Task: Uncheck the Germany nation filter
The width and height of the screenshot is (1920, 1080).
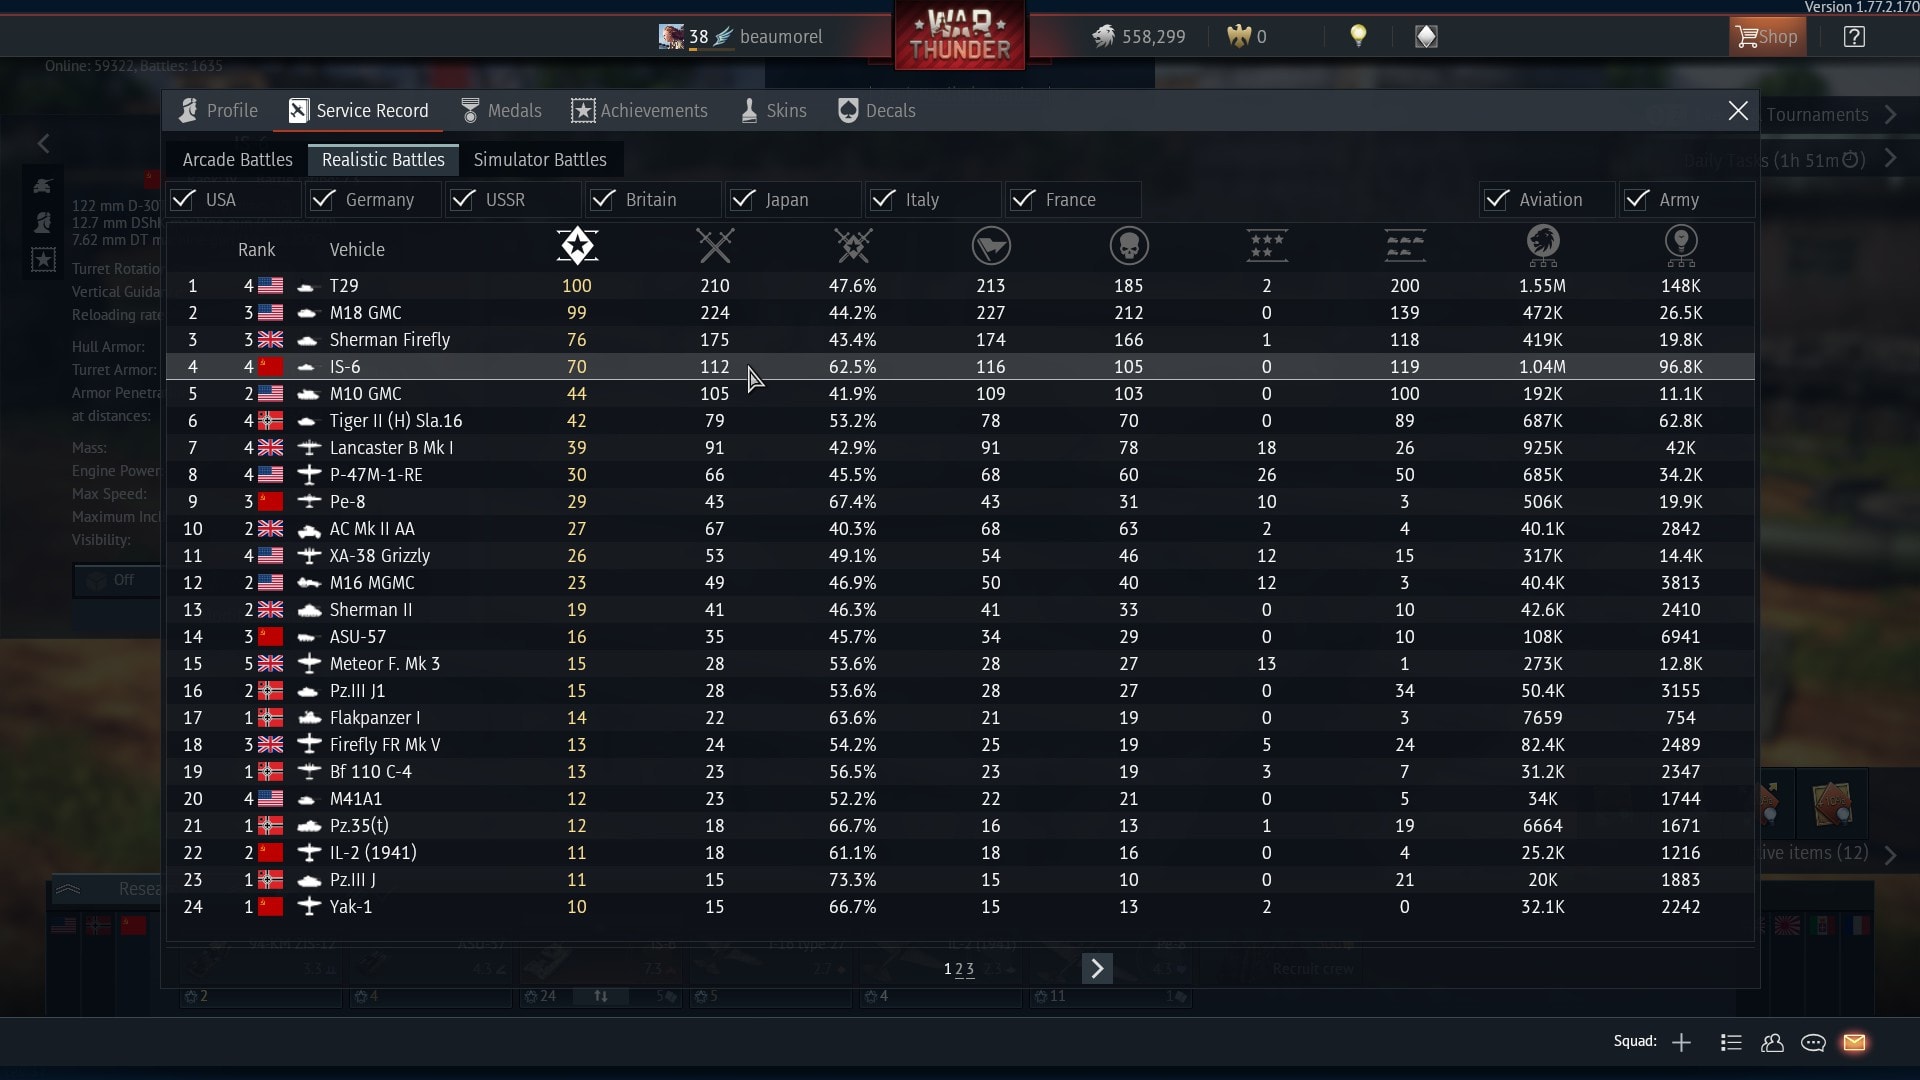Action: (322, 200)
